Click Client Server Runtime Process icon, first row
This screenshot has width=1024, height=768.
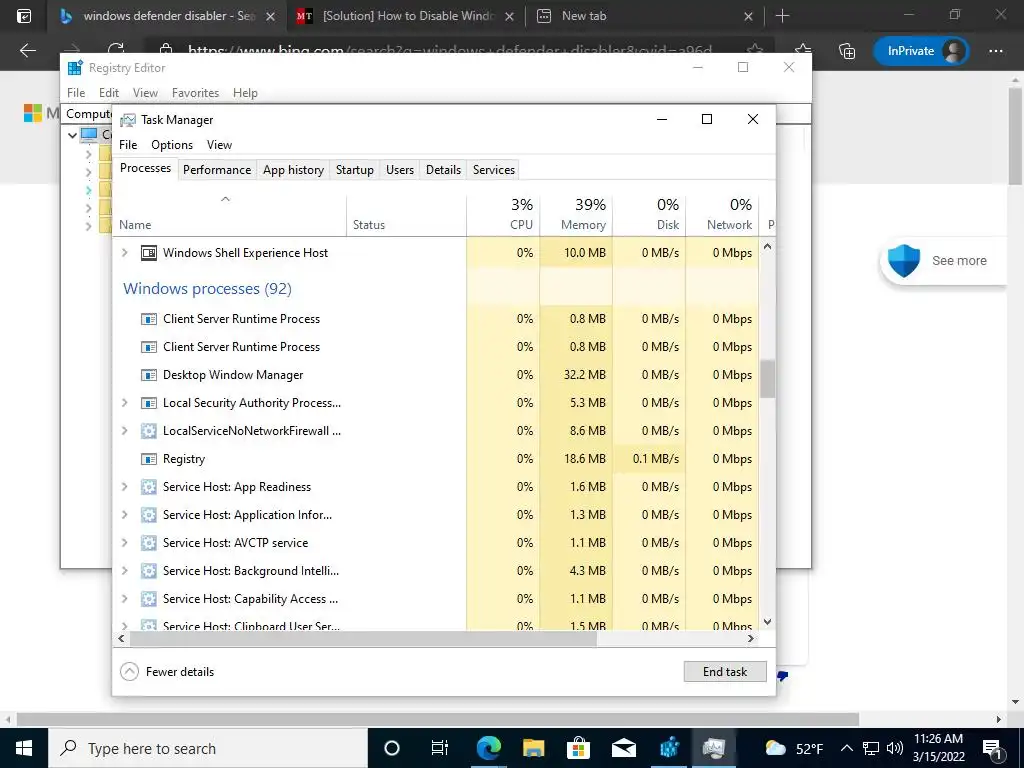(149, 319)
